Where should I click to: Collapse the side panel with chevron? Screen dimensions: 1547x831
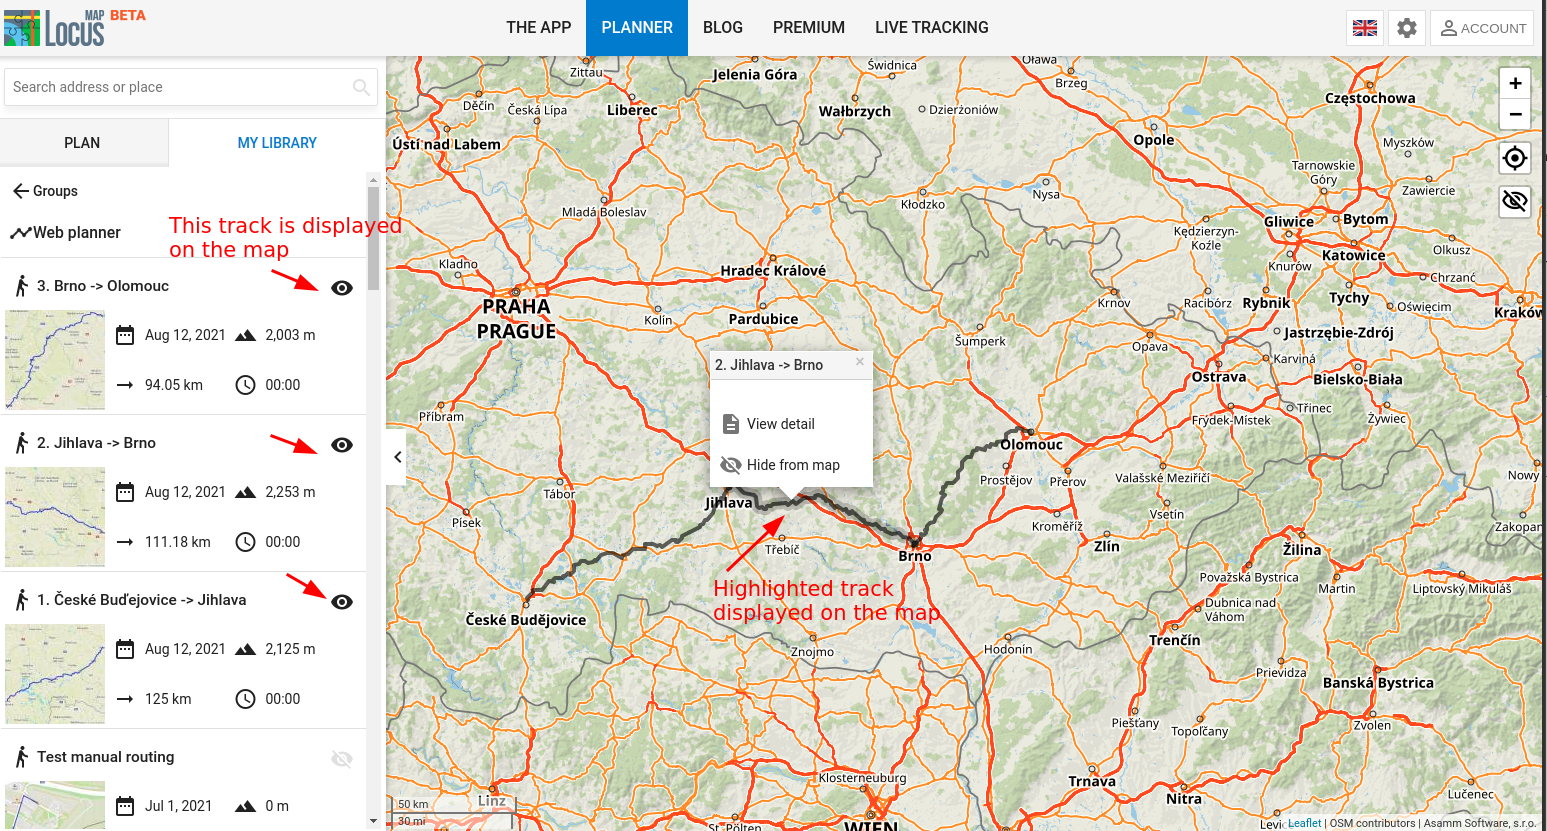(x=397, y=457)
